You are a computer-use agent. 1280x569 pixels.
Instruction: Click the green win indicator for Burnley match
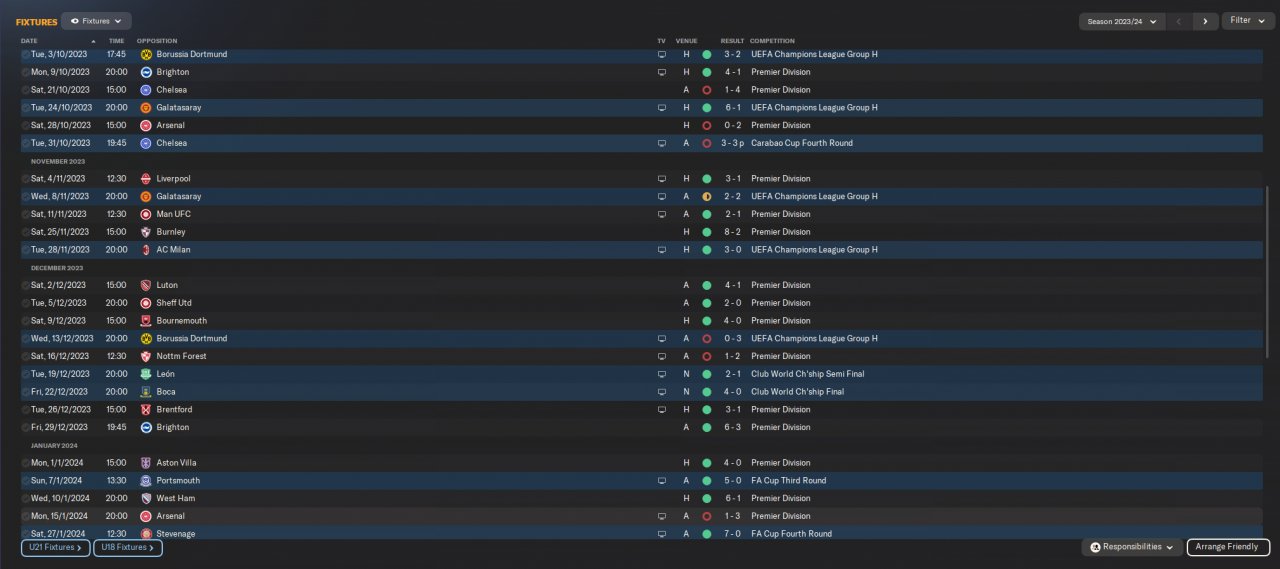coord(706,232)
